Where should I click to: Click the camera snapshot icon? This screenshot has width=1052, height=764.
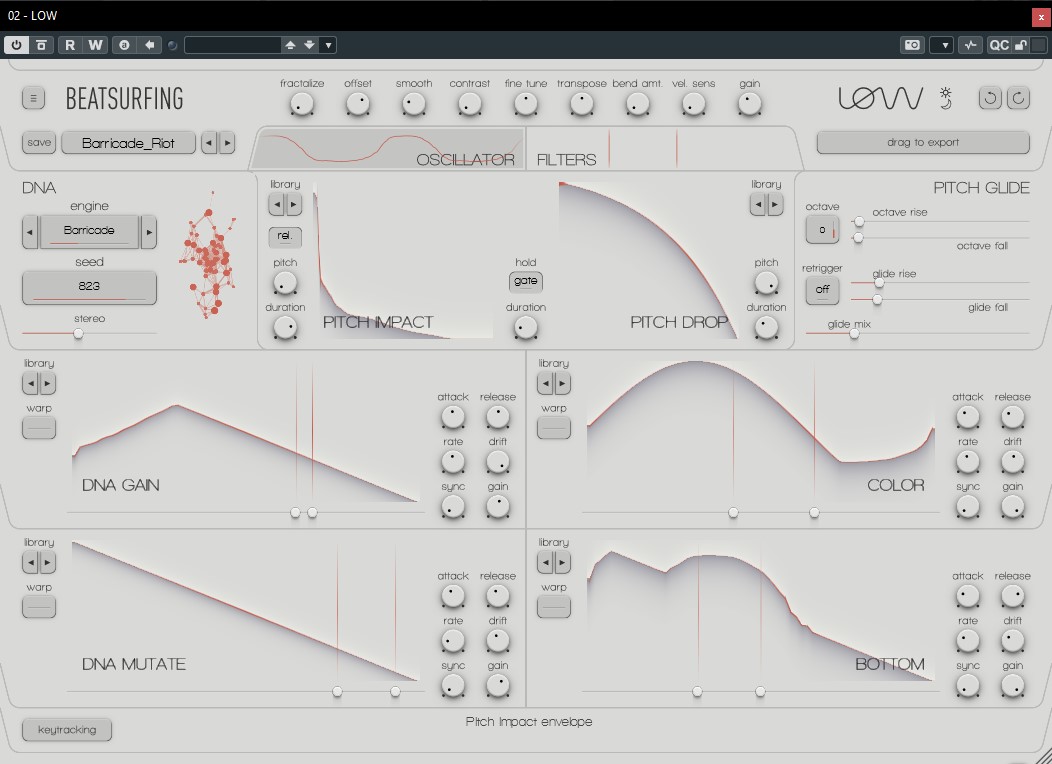pos(912,45)
